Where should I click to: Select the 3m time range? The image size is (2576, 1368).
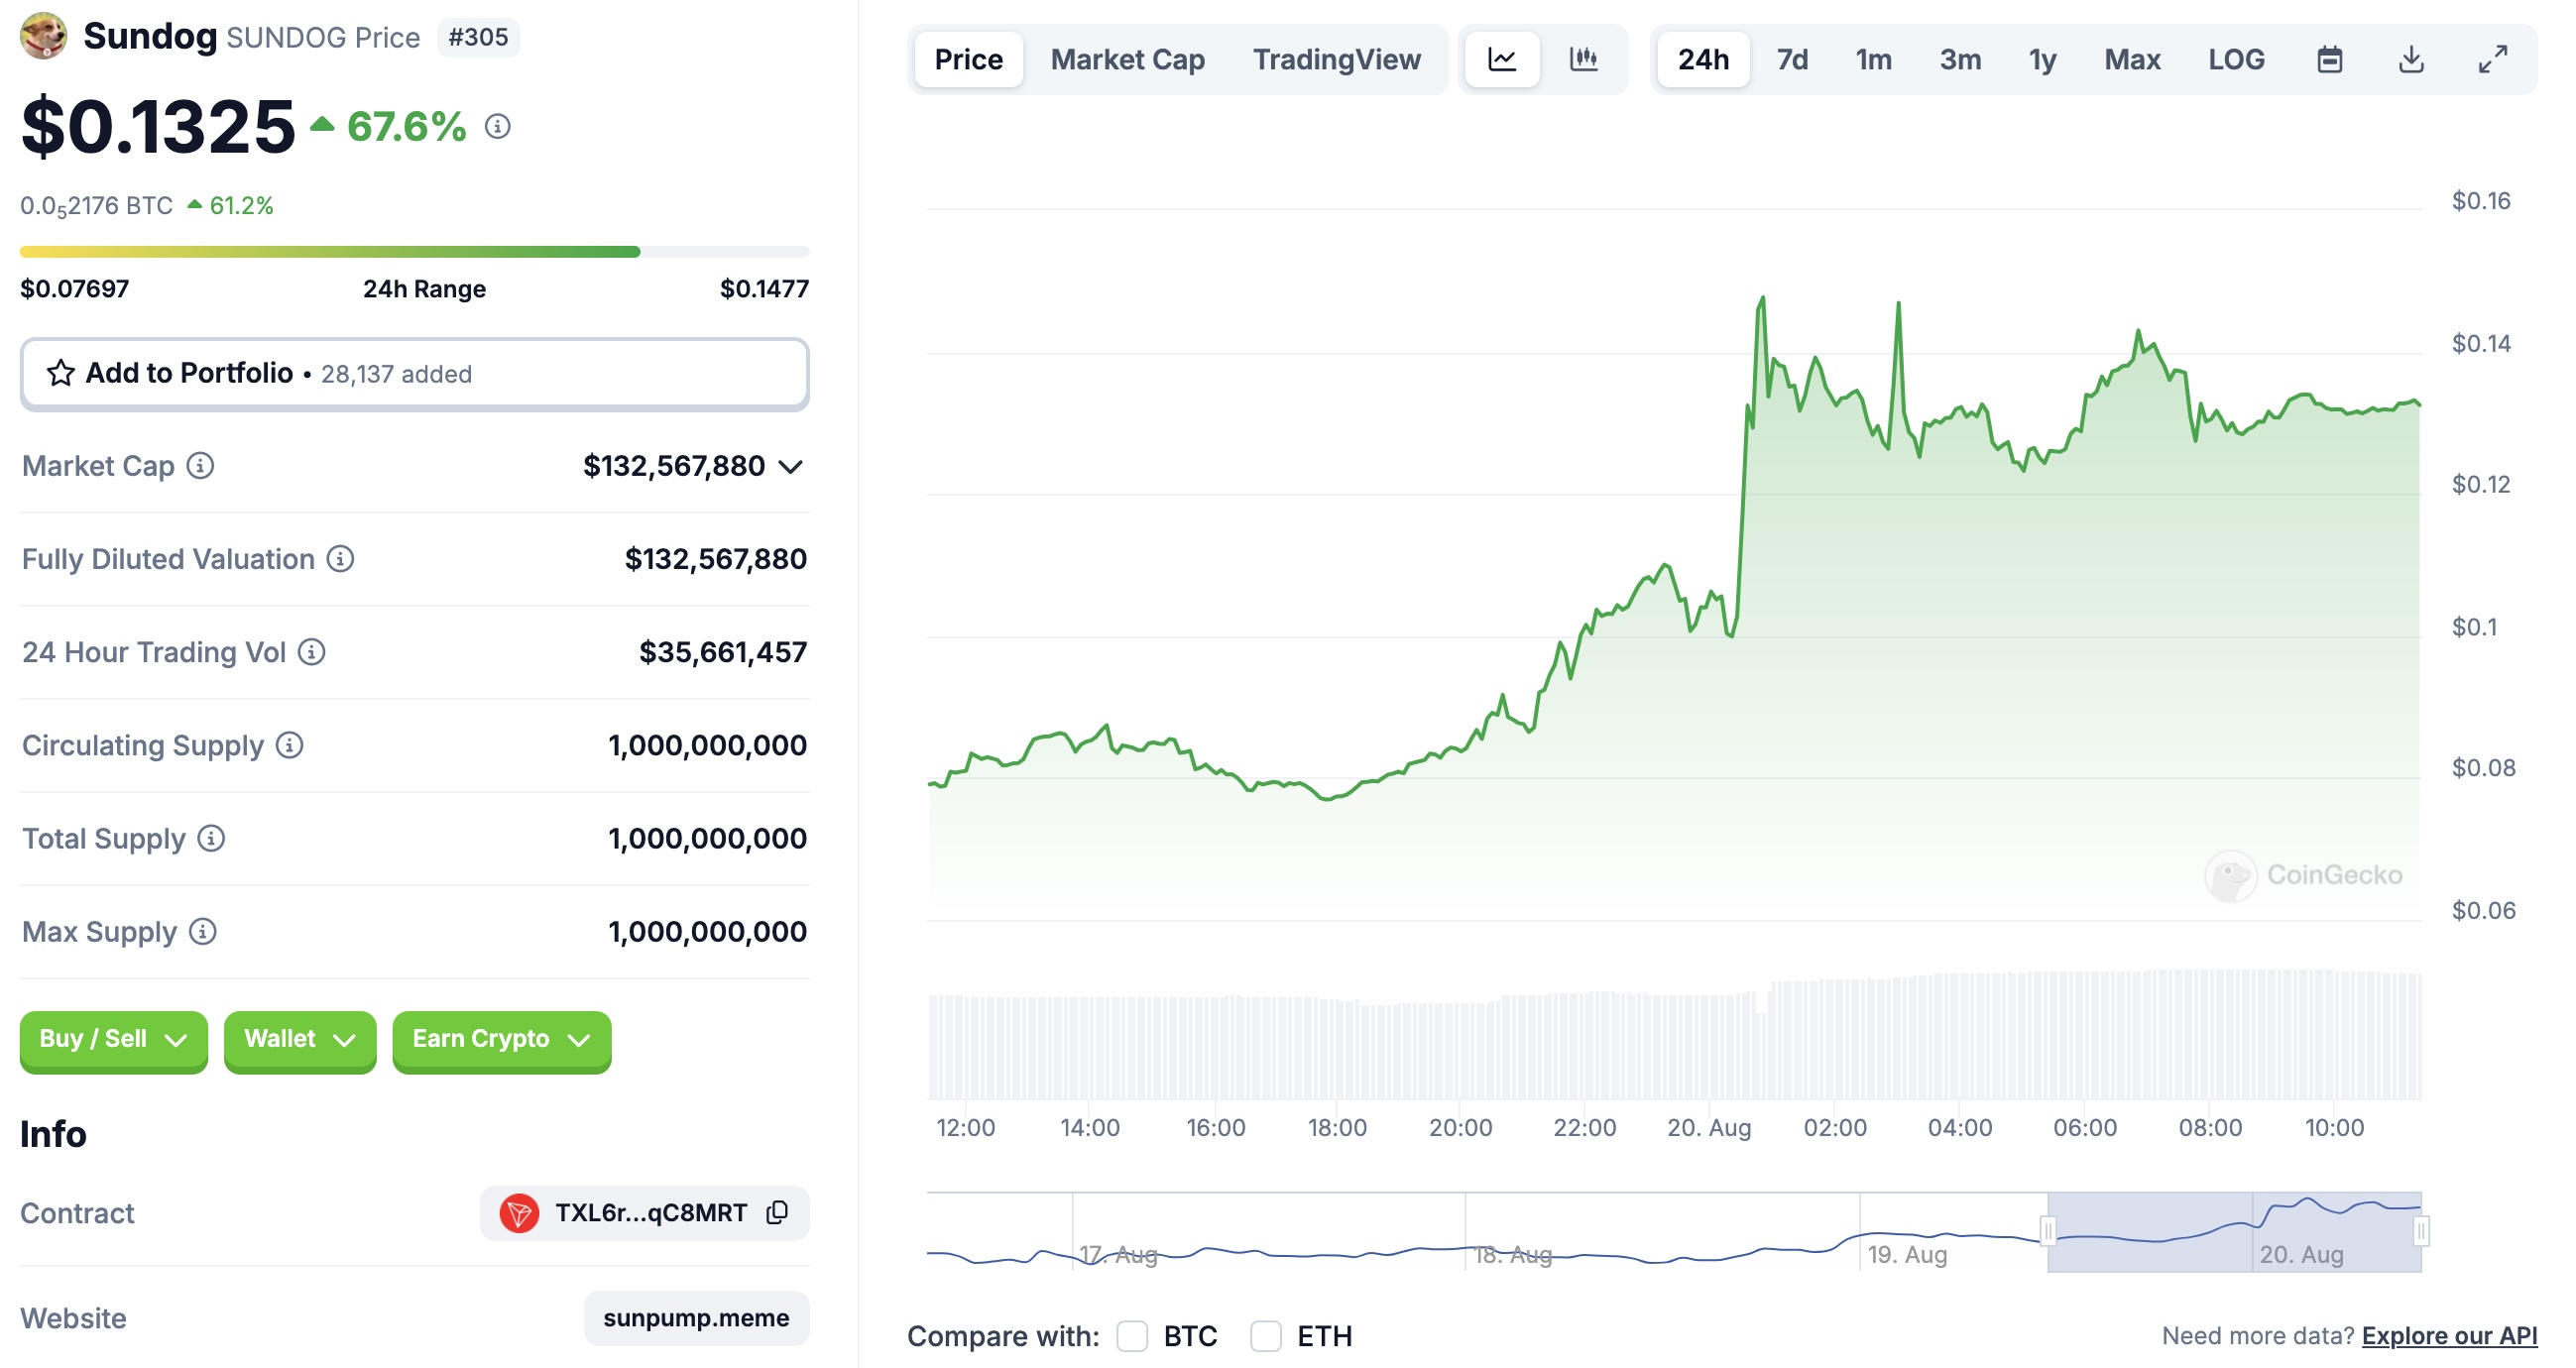(1960, 59)
